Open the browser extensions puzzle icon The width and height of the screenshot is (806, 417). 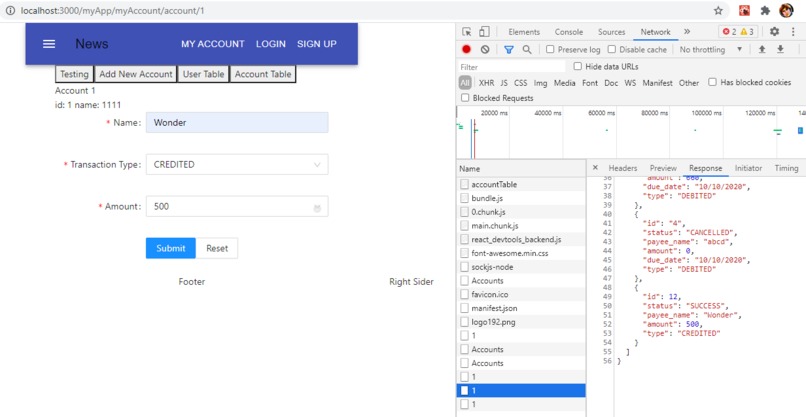coord(765,11)
